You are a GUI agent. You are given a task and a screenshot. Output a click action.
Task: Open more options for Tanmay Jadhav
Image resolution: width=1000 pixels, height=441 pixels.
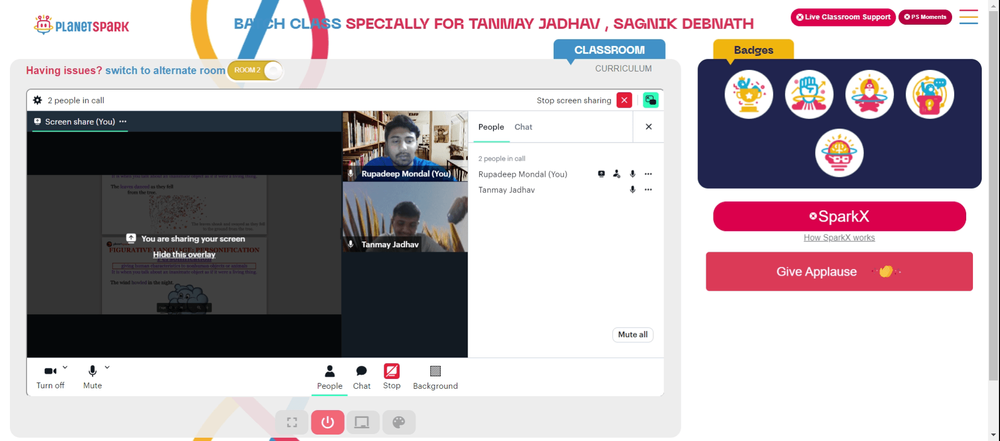(x=648, y=190)
